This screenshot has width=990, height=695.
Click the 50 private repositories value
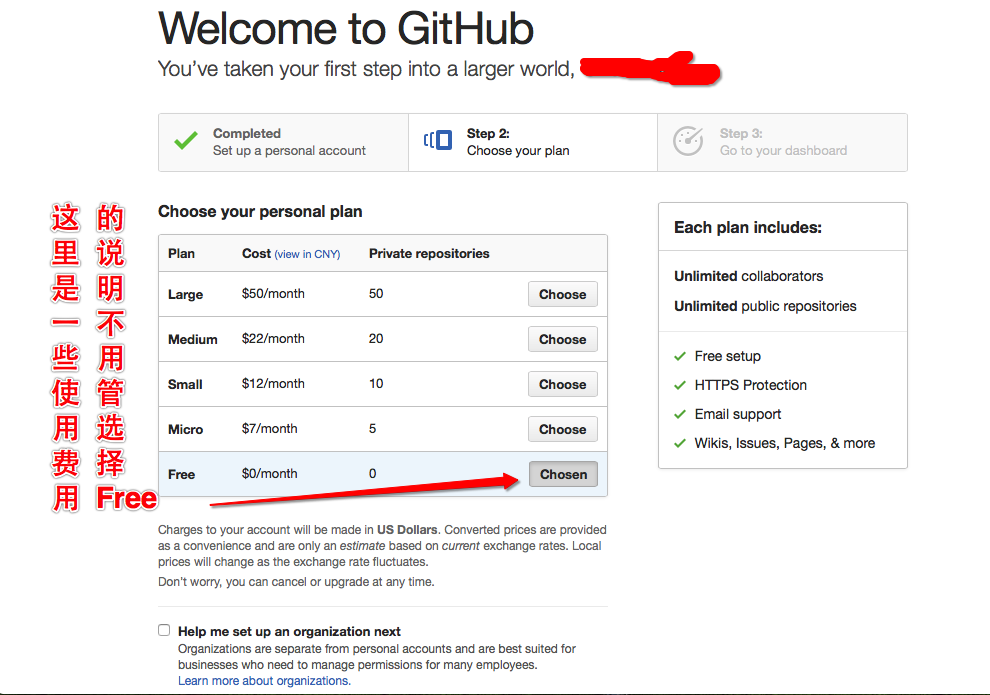[376, 294]
